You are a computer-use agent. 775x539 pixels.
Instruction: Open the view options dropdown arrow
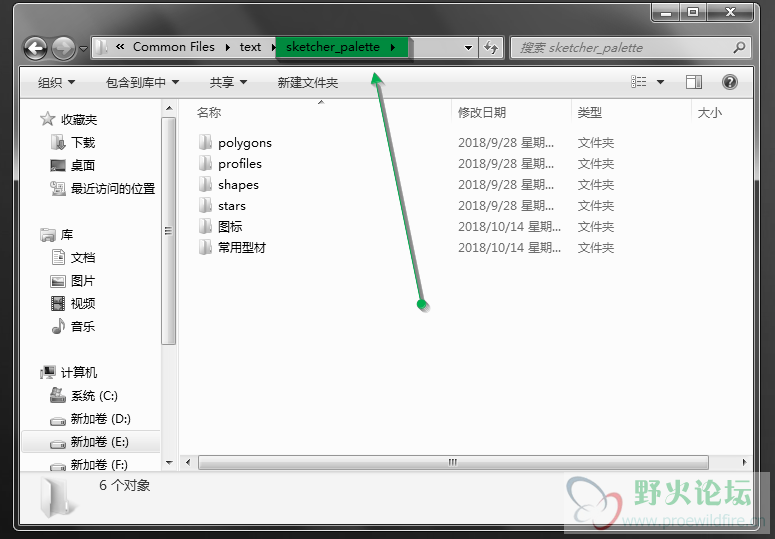pos(660,82)
